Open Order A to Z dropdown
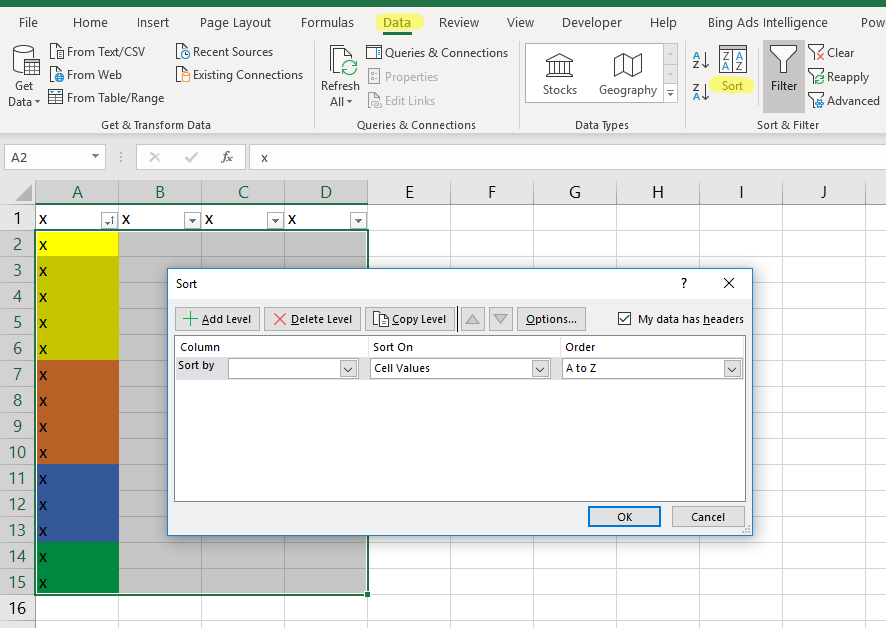The width and height of the screenshot is (886, 628). coord(732,369)
